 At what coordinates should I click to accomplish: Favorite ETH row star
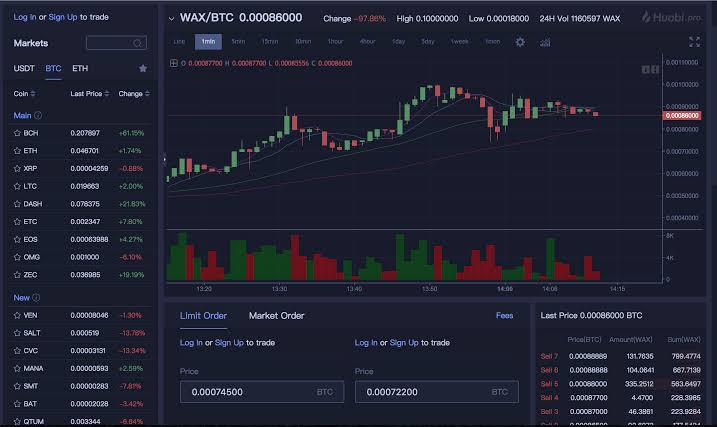(x=17, y=151)
